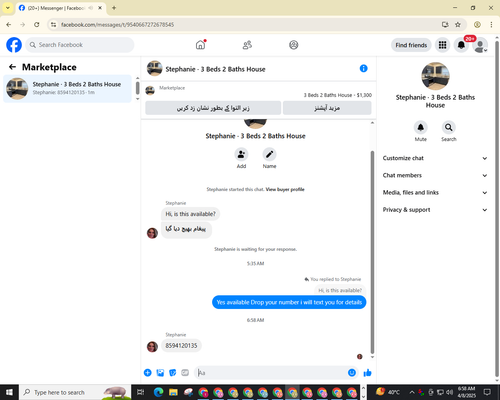The height and width of the screenshot is (400, 500).
Task: Expand Privacy & support section
Action: coord(435,210)
